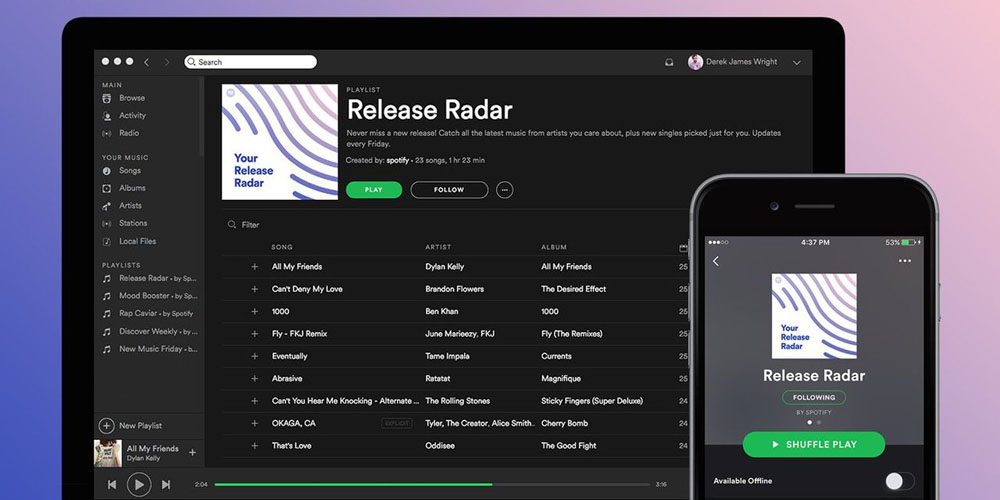This screenshot has height=500, width=1000.
Task: Open artist Dylan Kelly in track list
Action: point(445,267)
